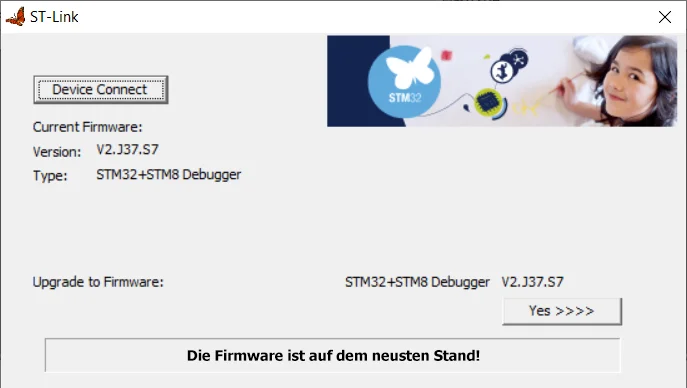Click the upgrade STM32+STM8 Debugger text near bottom
687x388 pixels.
417,282
